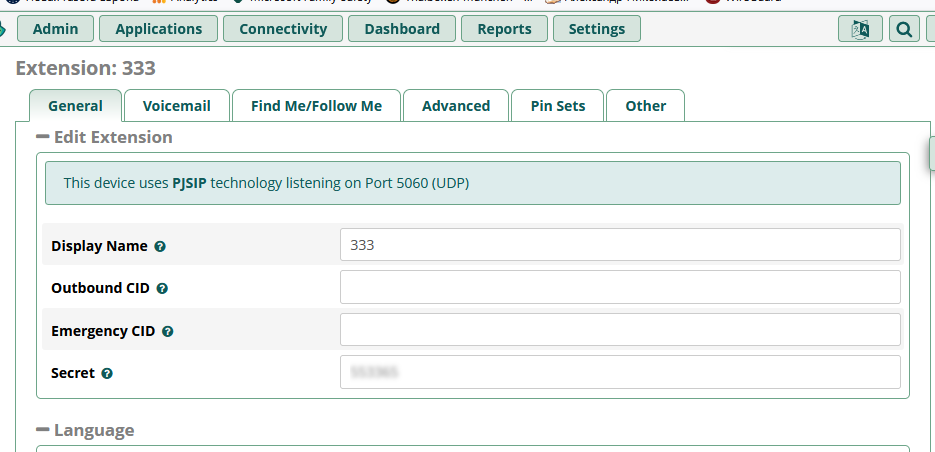This screenshot has width=935, height=452.
Task: Open the Reports menu
Action: 504,29
